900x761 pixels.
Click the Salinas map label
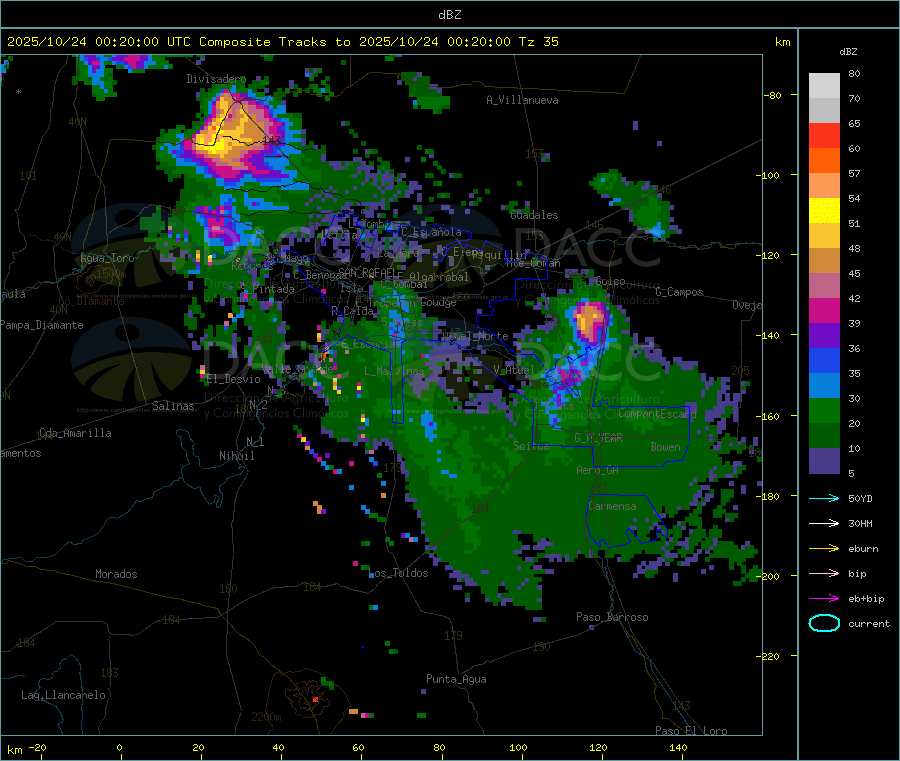[x=173, y=406]
